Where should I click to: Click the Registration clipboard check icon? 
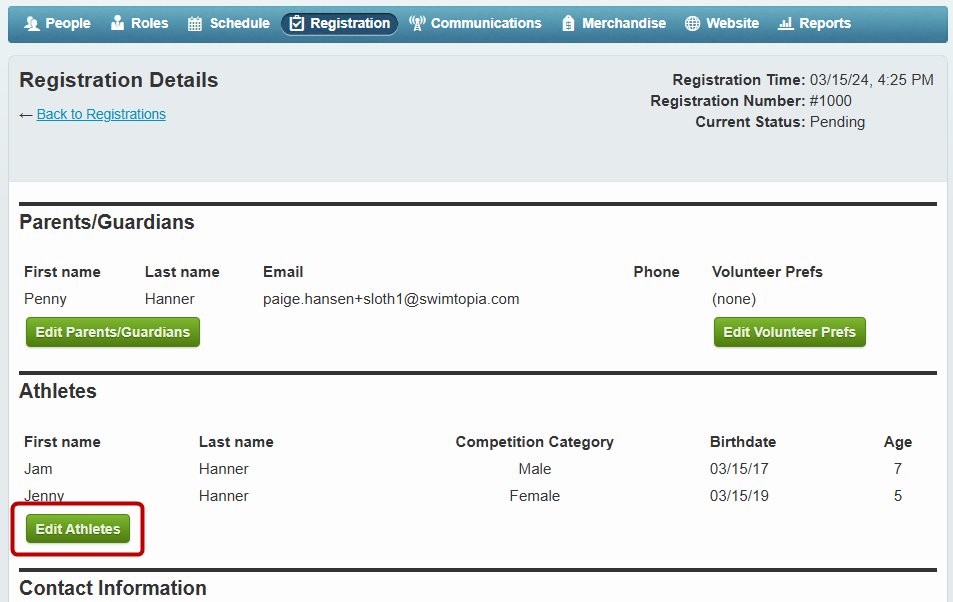tap(297, 24)
